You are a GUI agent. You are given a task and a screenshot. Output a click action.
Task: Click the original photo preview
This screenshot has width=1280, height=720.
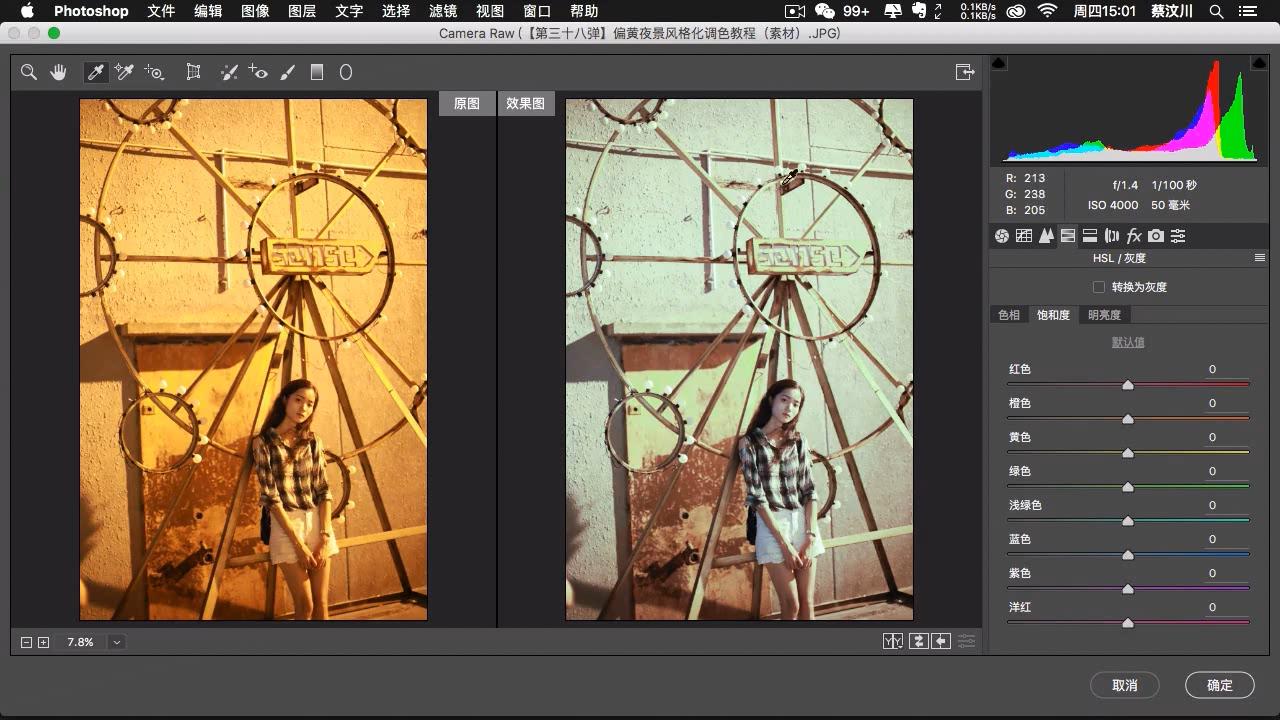point(253,359)
